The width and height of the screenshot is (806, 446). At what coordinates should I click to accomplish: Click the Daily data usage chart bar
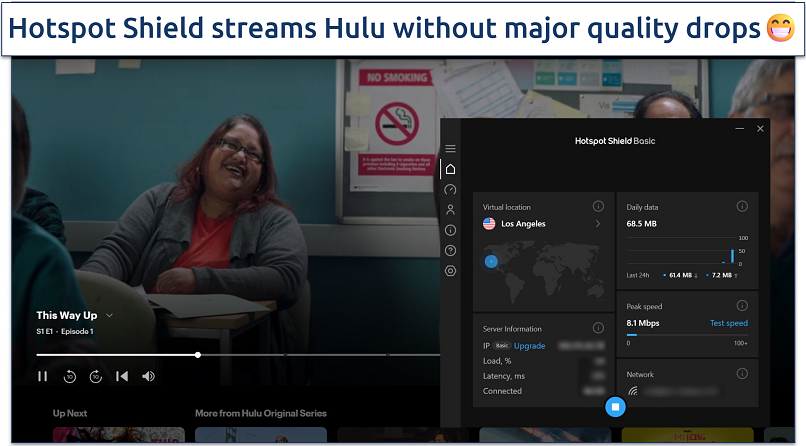click(x=732, y=256)
